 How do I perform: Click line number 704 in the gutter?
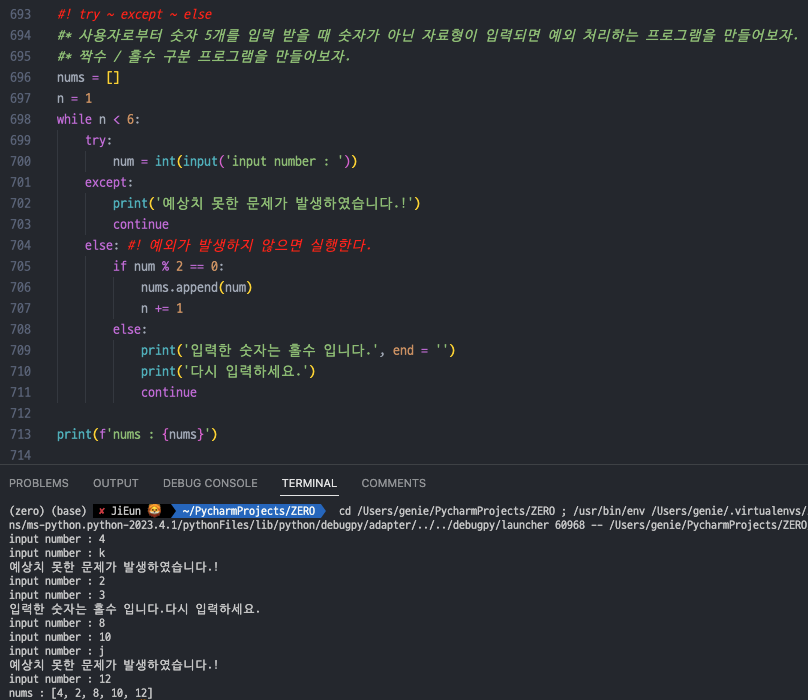pyautogui.click(x=21, y=245)
